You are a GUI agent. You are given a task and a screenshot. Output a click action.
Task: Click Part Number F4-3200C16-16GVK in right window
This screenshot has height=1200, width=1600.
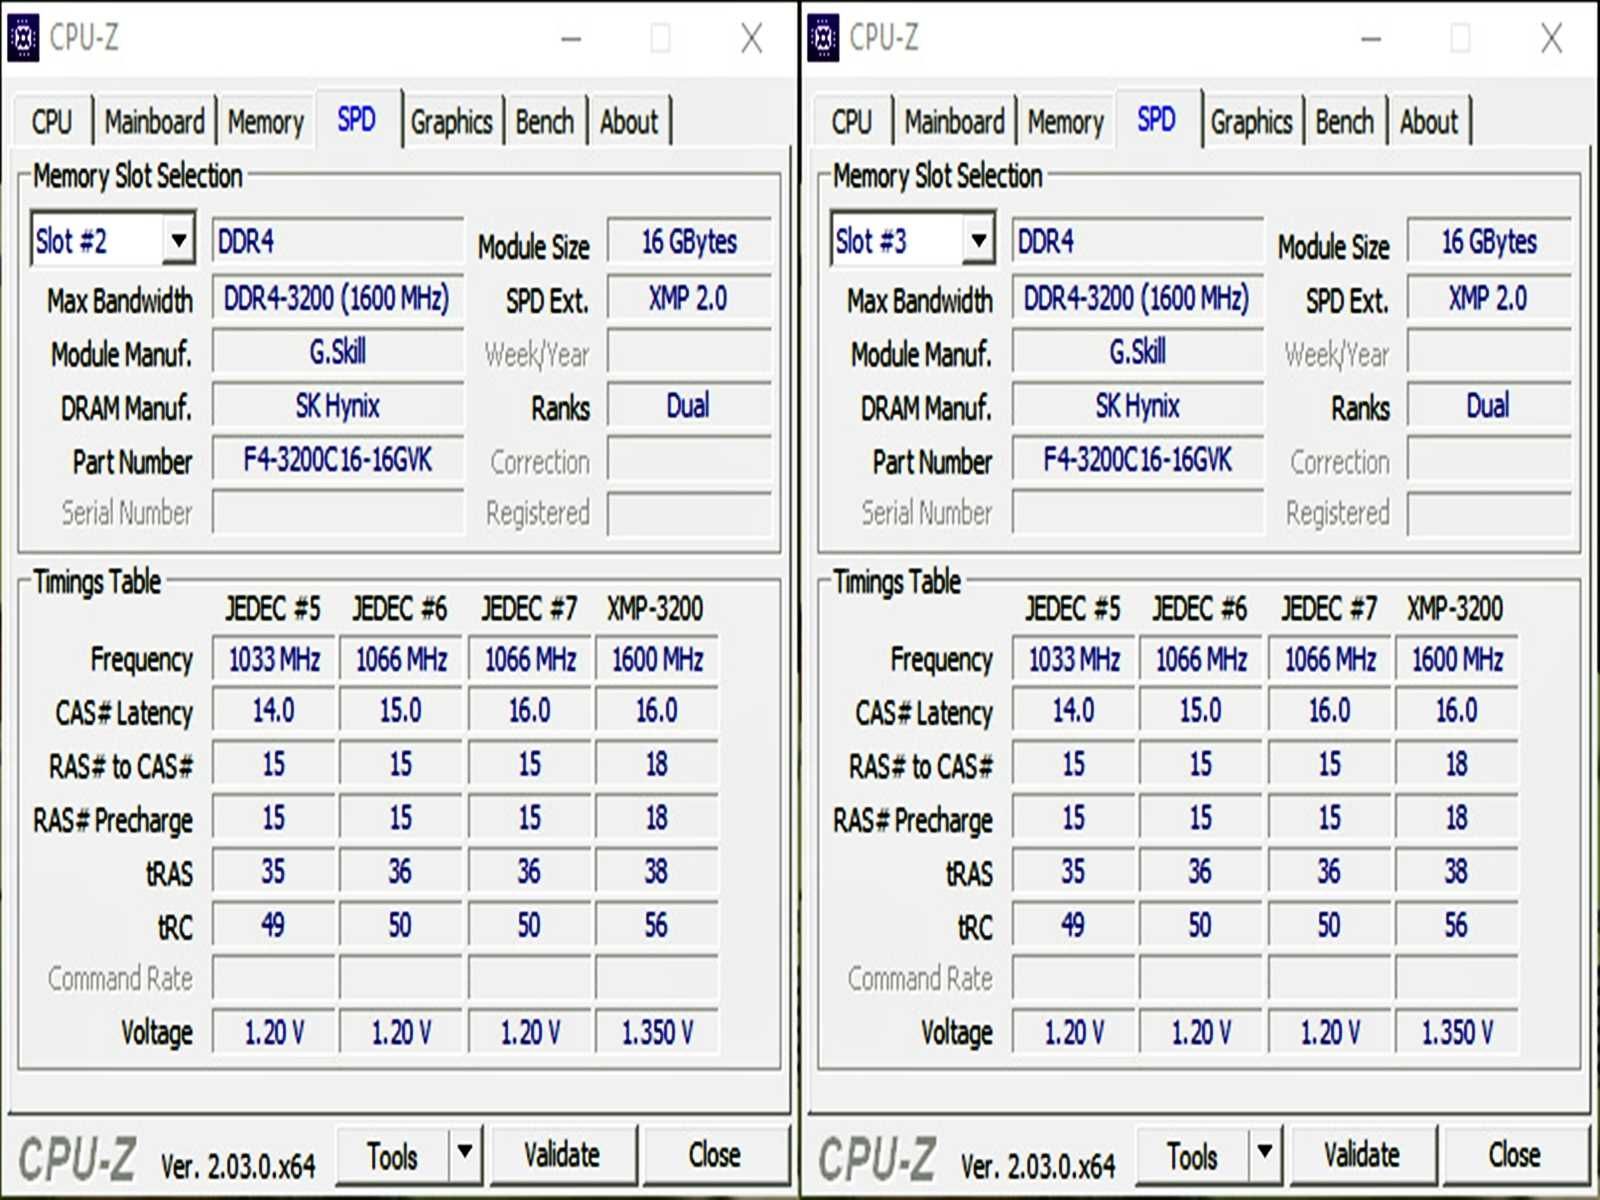coord(1138,460)
